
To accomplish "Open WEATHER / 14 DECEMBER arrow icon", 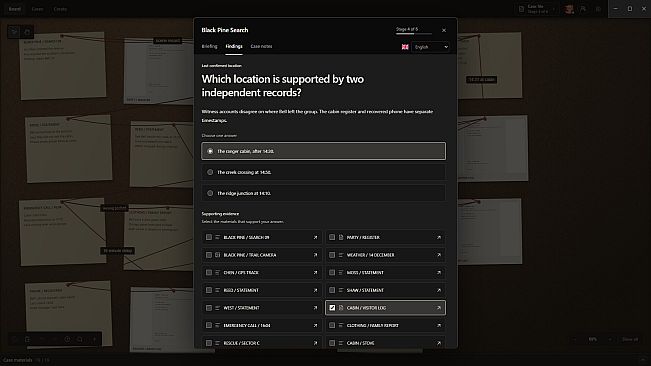I will [438, 255].
